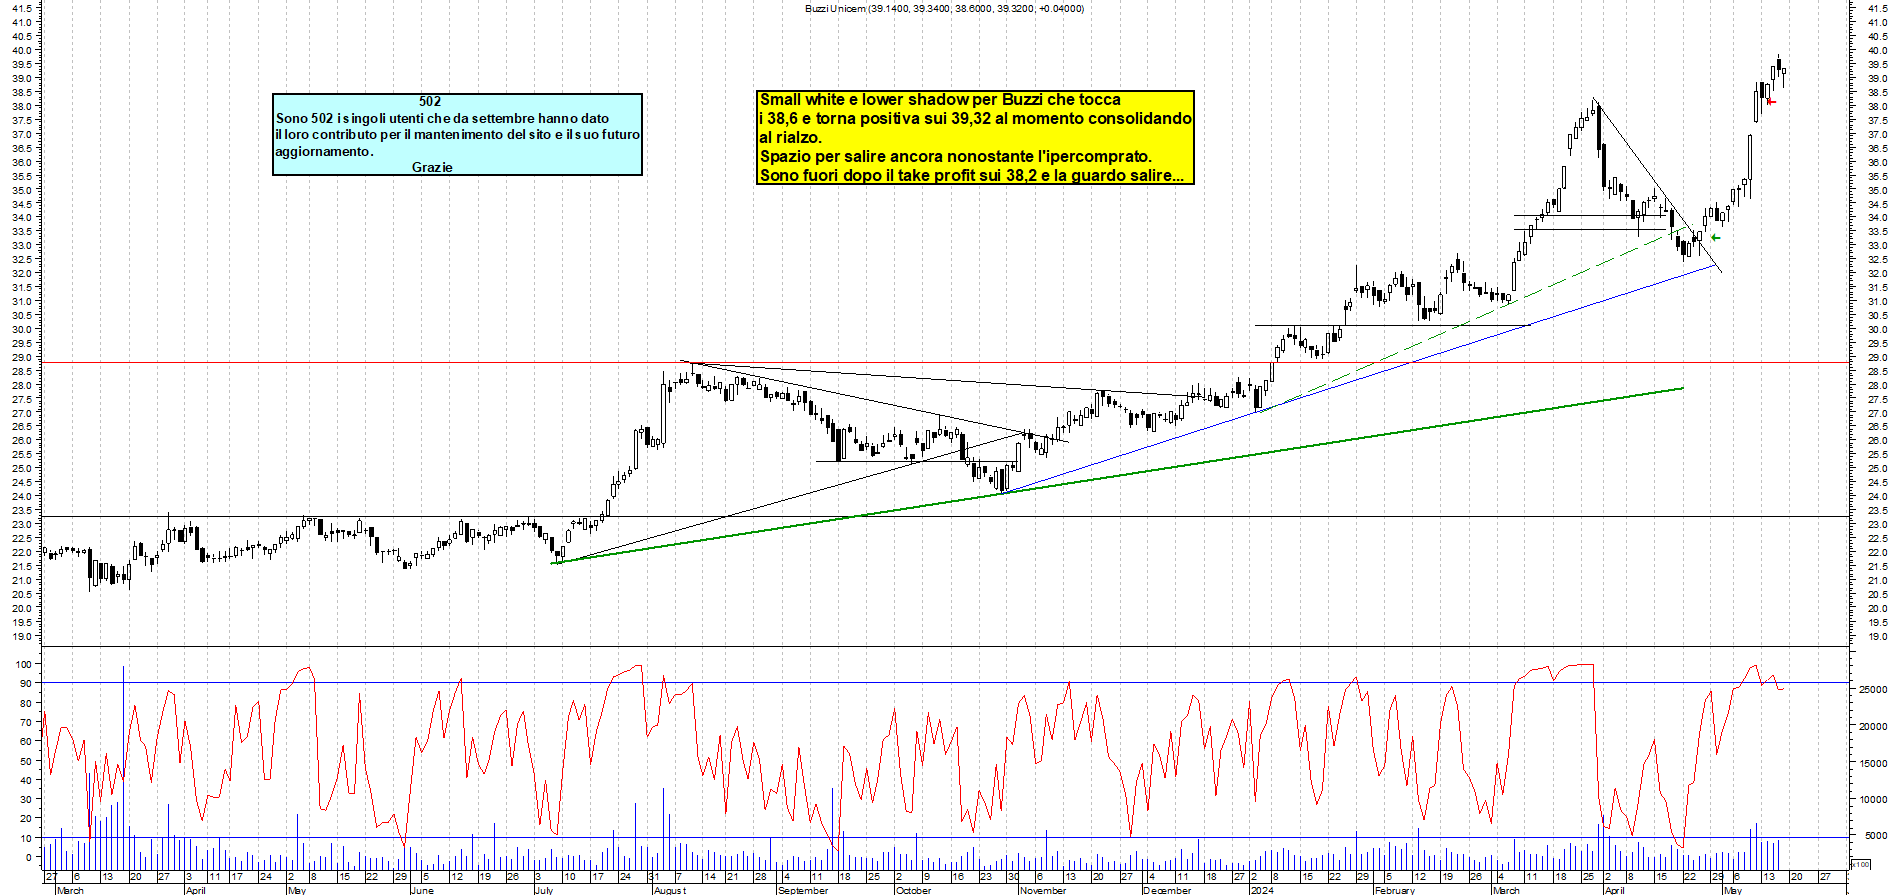Click the yellow note line 'al rialzo.'

(x=790, y=137)
